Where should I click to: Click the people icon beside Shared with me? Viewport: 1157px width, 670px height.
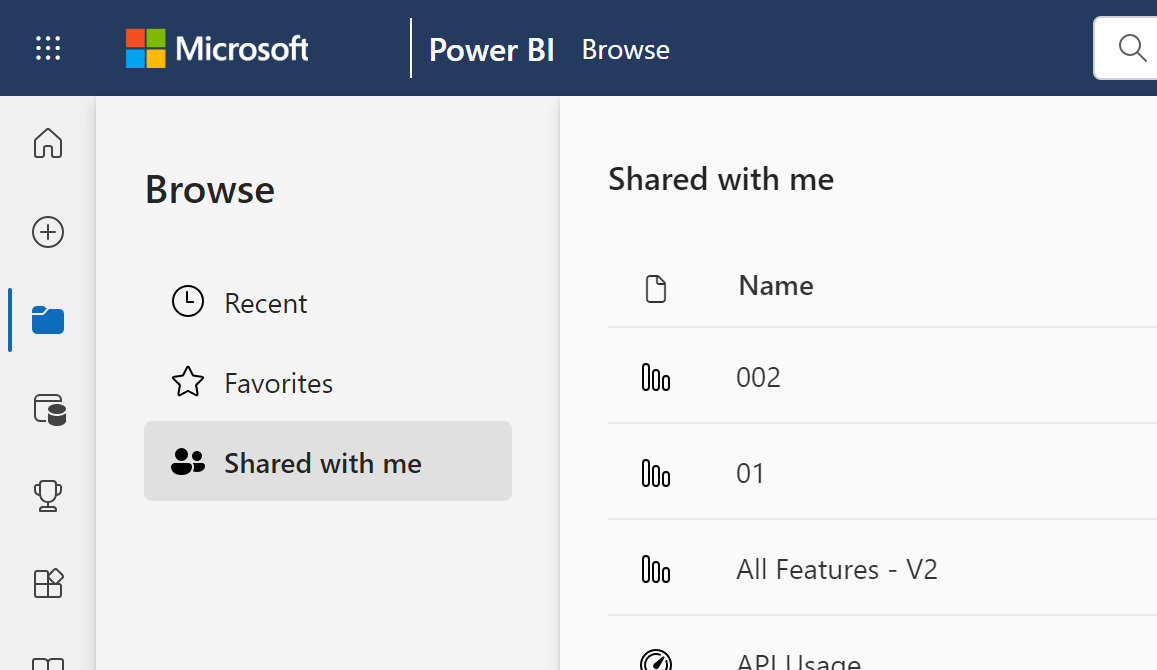click(188, 461)
